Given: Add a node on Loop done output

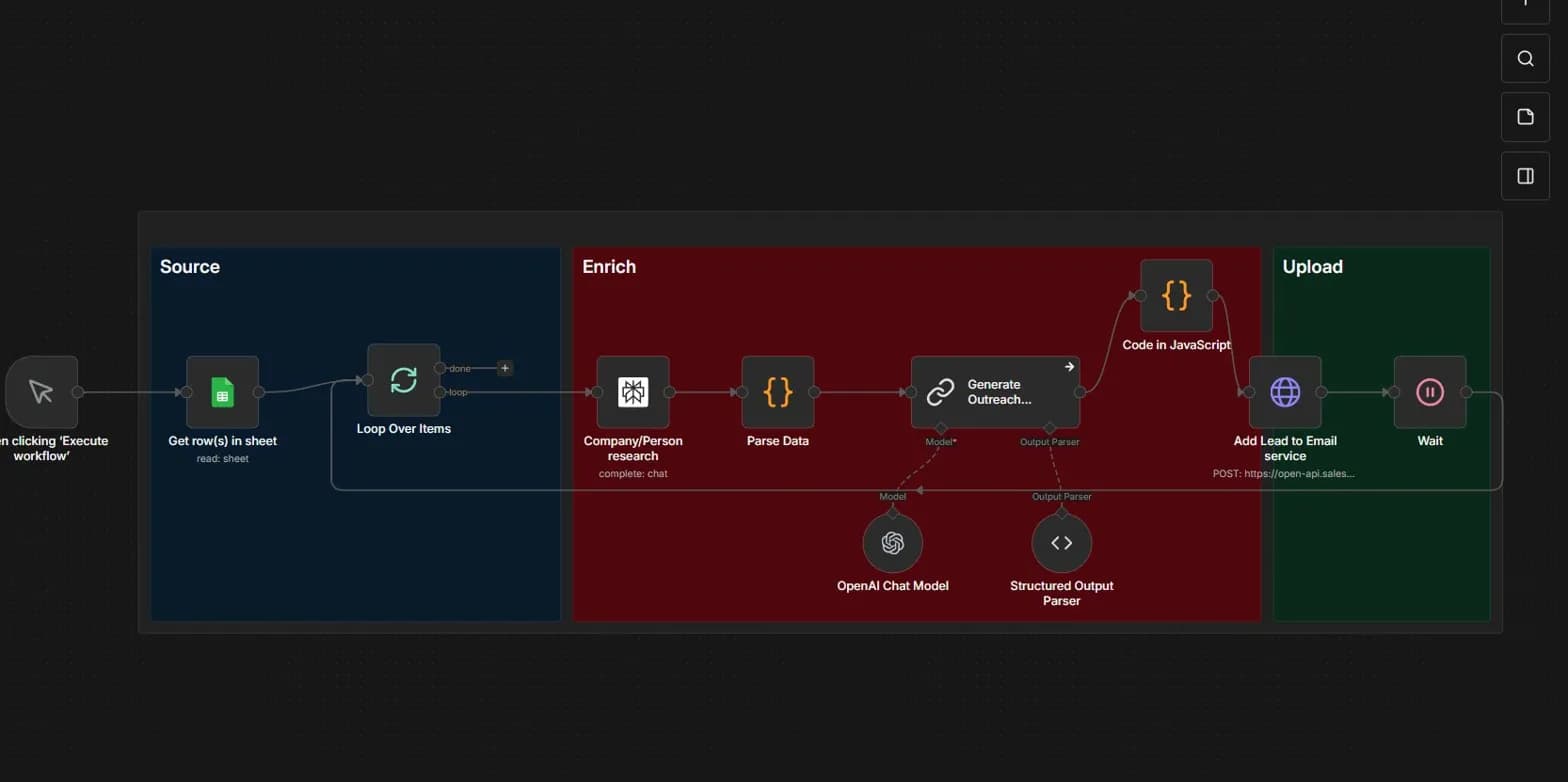Looking at the screenshot, I should click(x=505, y=368).
